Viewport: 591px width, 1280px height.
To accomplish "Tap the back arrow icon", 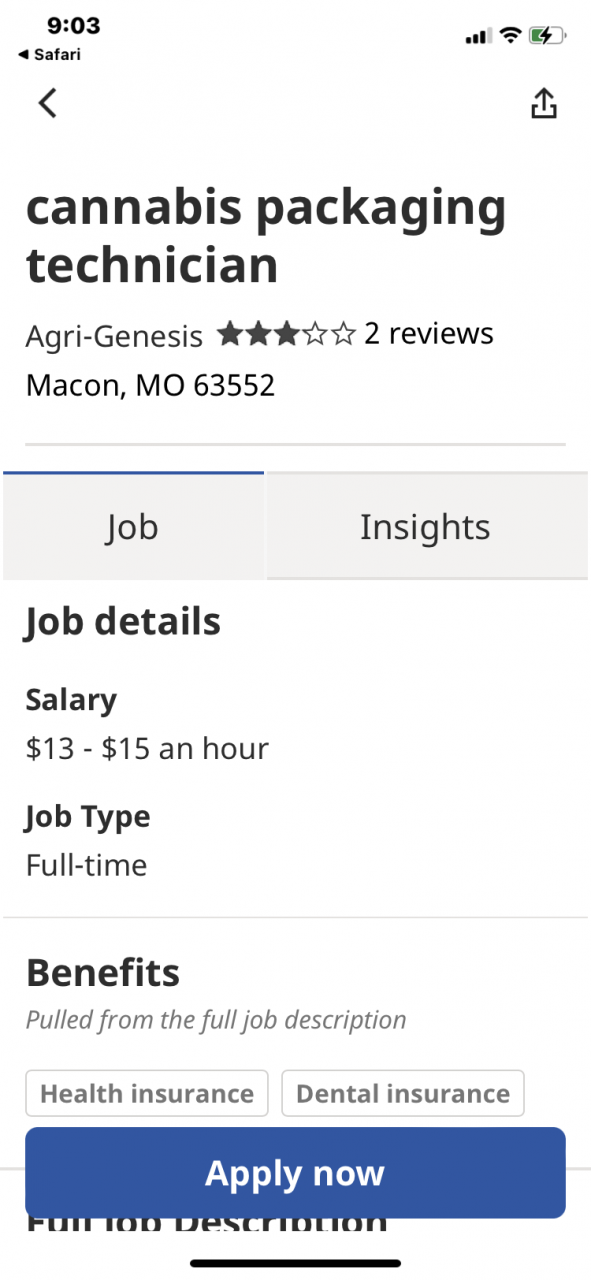I will [x=47, y=103].
